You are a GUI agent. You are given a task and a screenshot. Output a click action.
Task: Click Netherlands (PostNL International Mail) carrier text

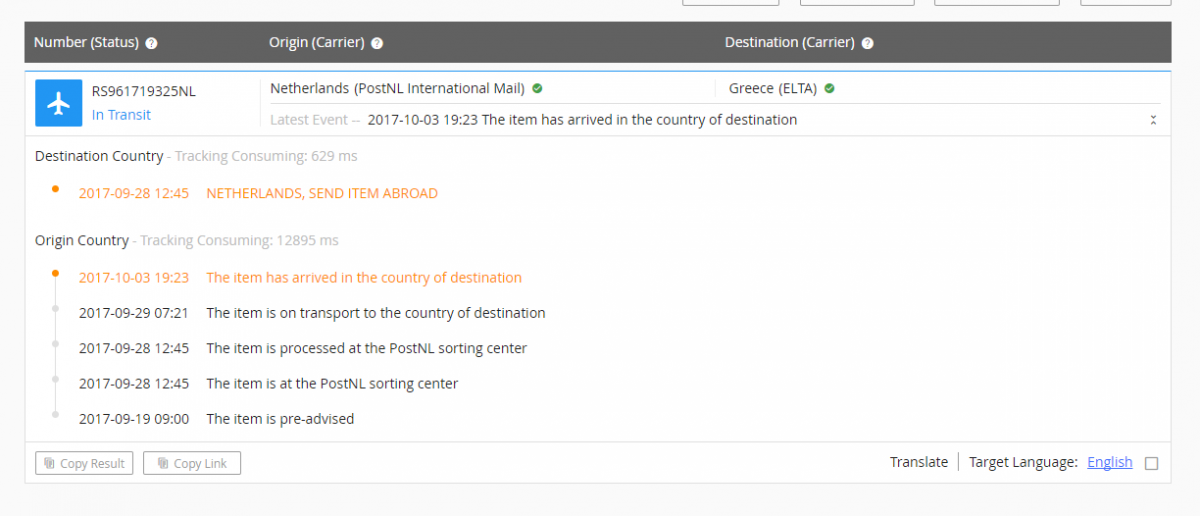click(397, 88)
